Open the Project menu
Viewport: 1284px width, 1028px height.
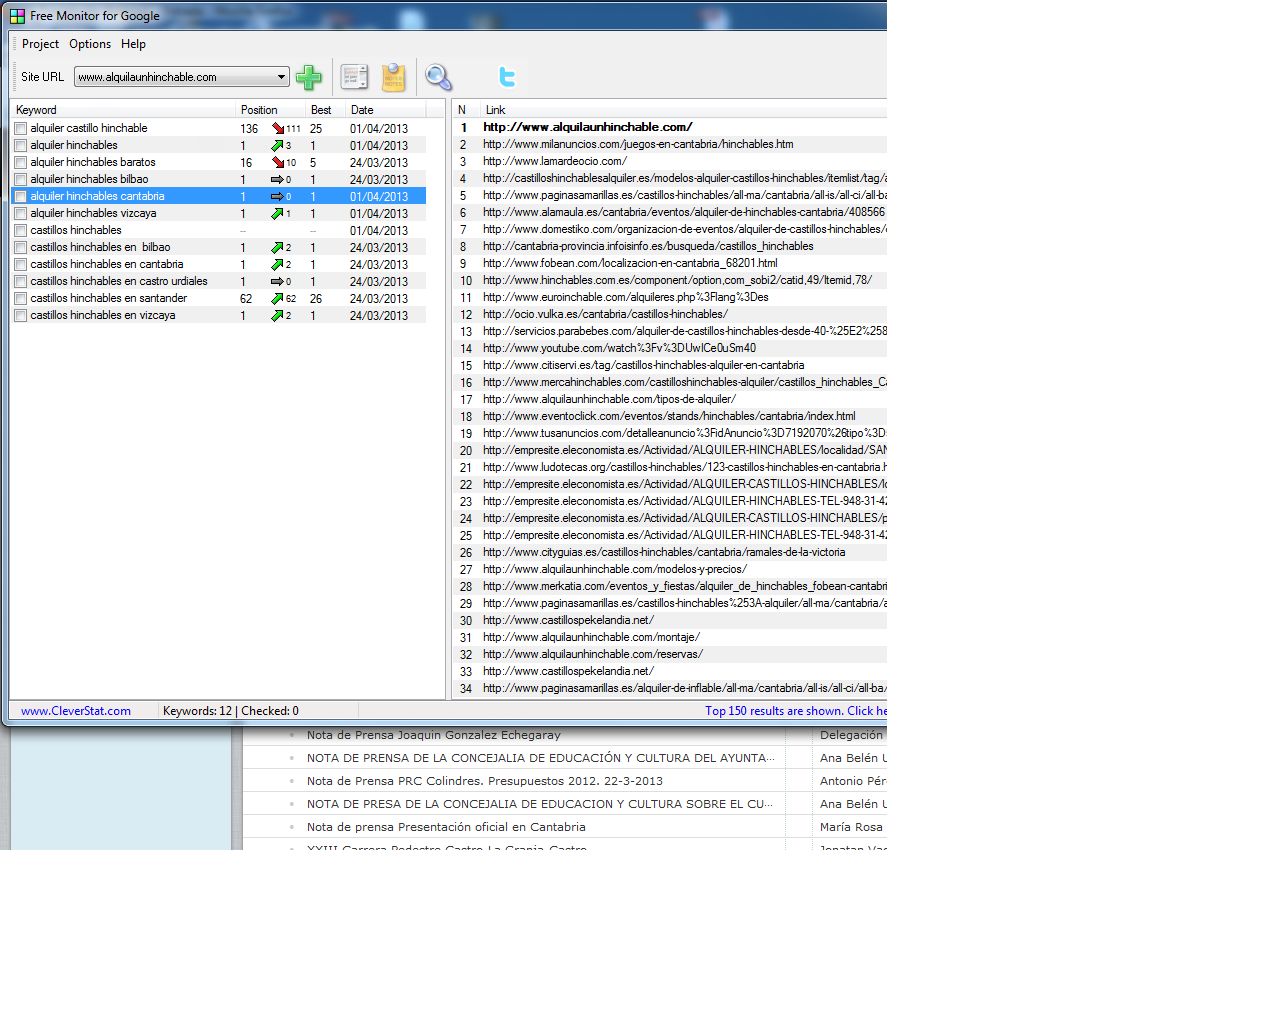(x=40, y=44)
